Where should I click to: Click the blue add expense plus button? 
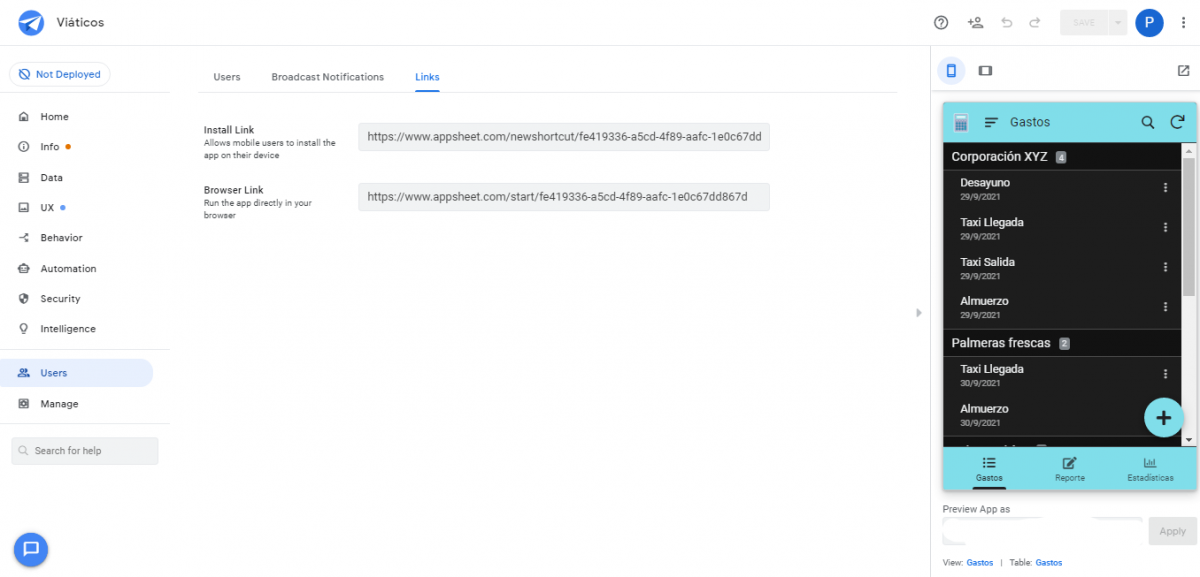coord(1163,417)
